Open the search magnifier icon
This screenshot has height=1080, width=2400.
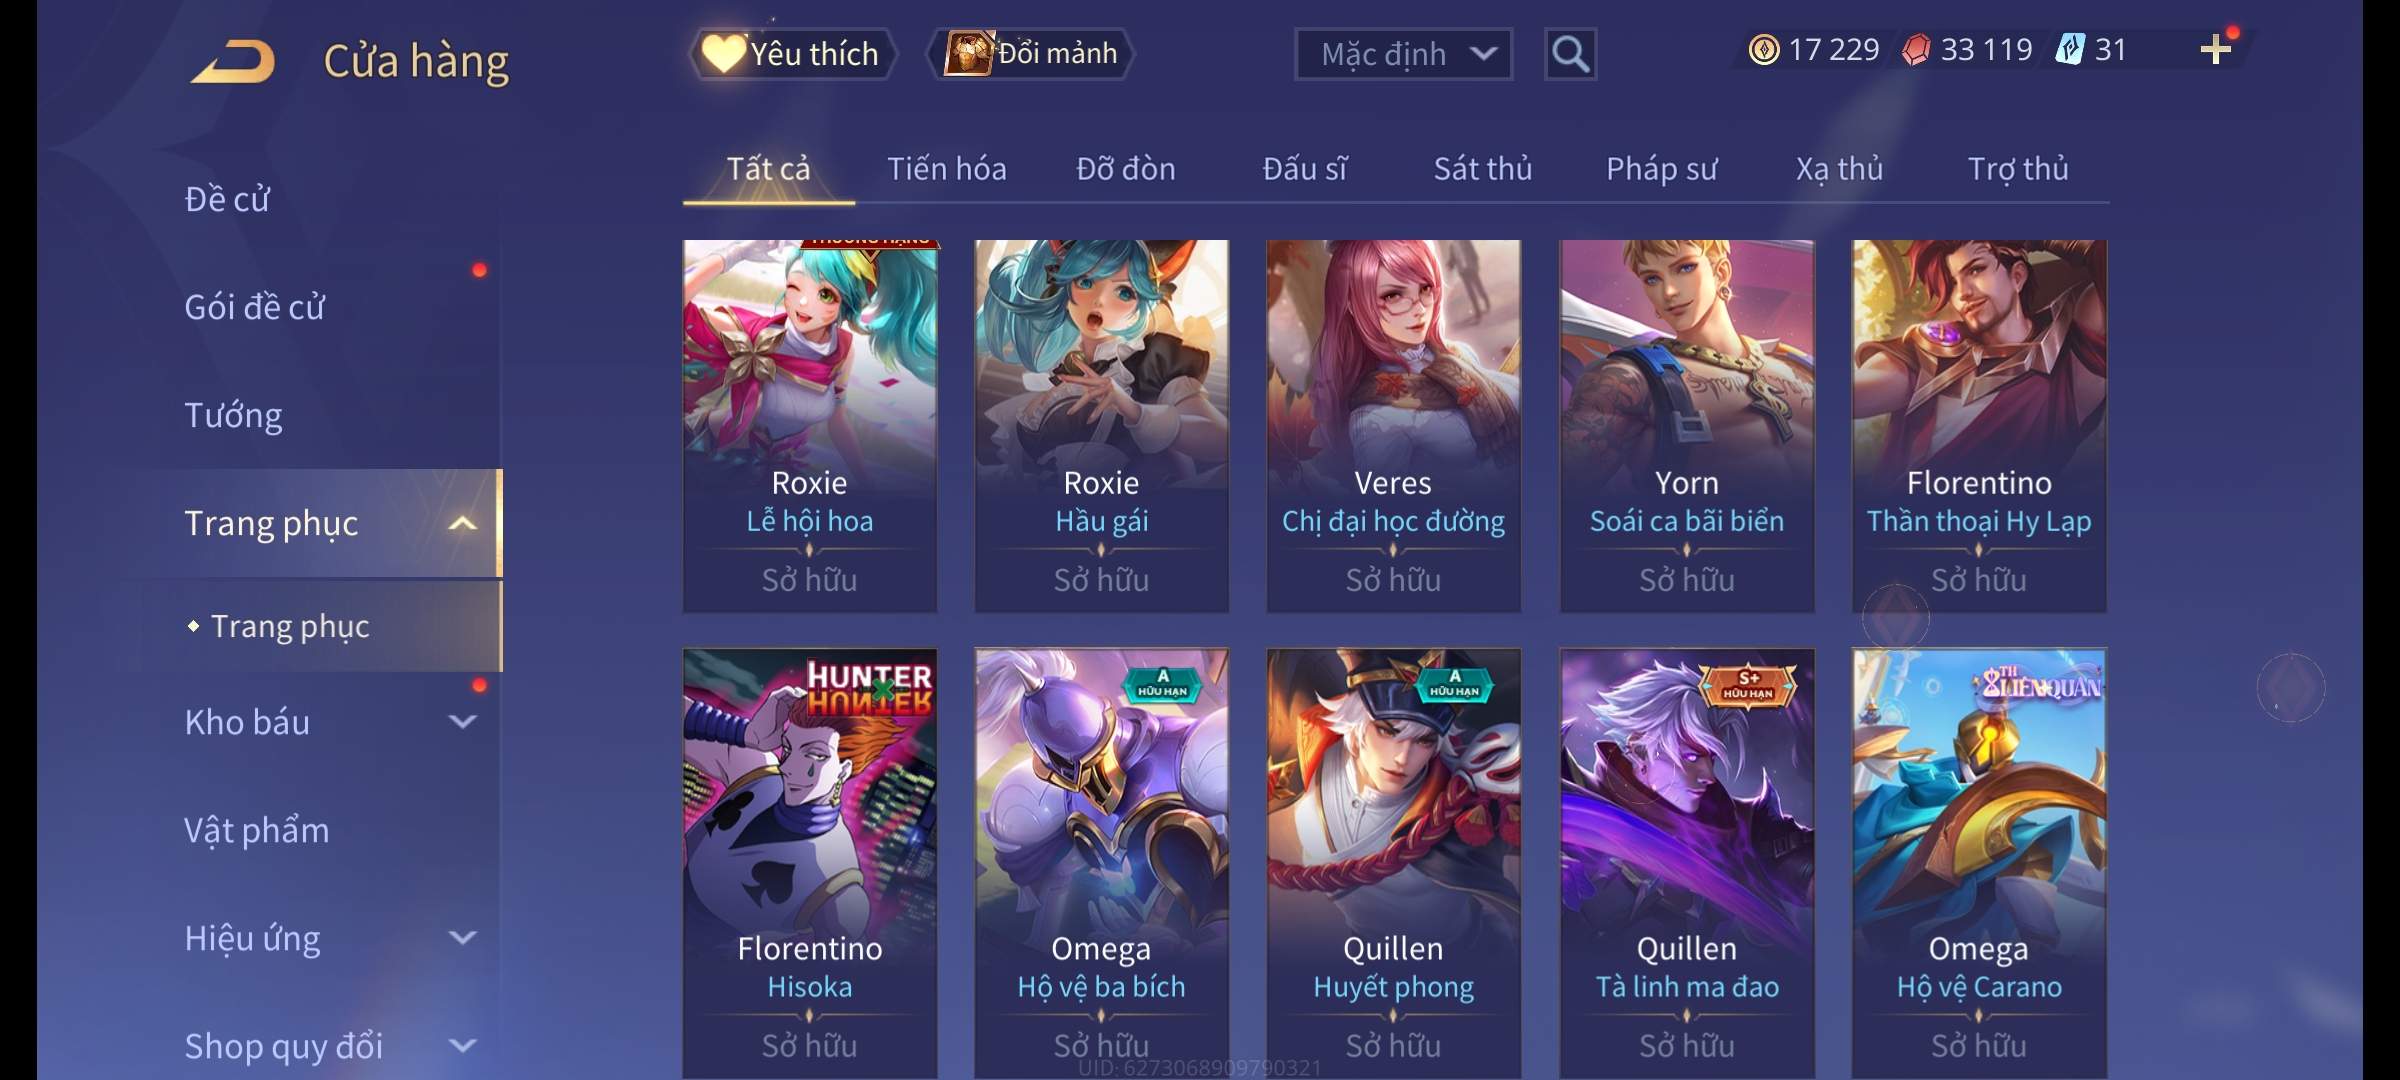(1570, 54)
